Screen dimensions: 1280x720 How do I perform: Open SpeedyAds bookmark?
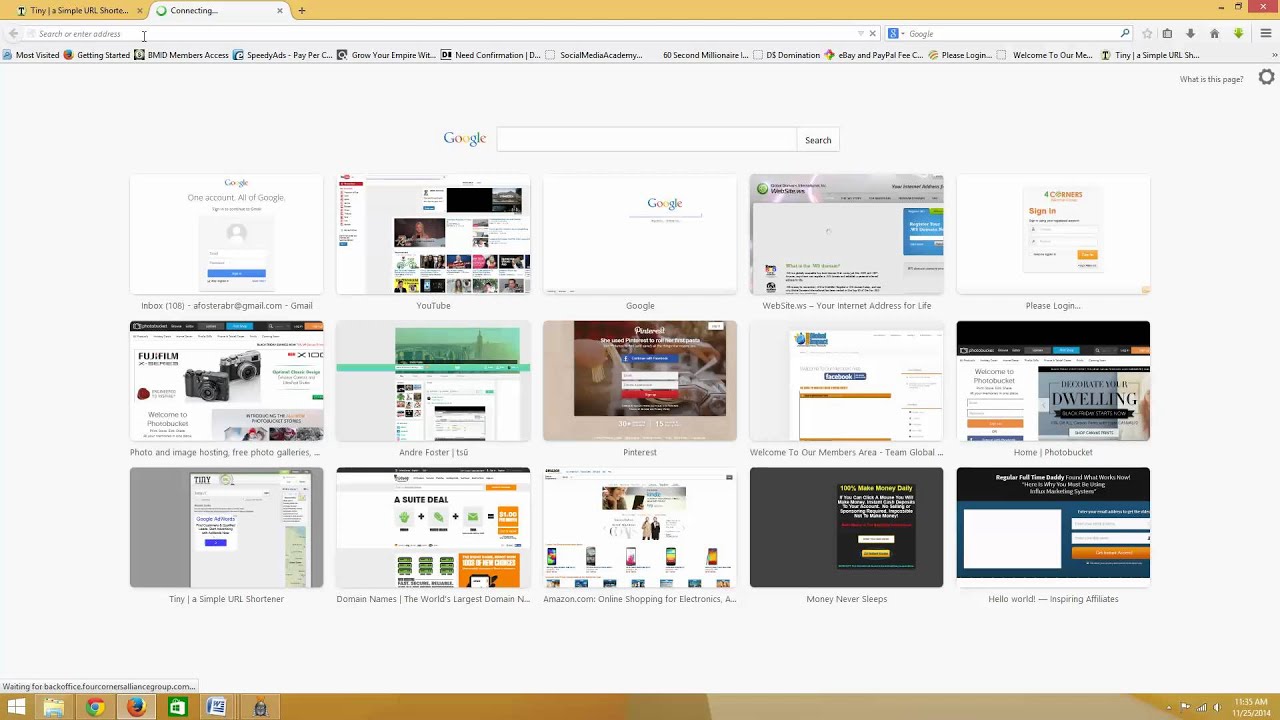pos(282,55)
